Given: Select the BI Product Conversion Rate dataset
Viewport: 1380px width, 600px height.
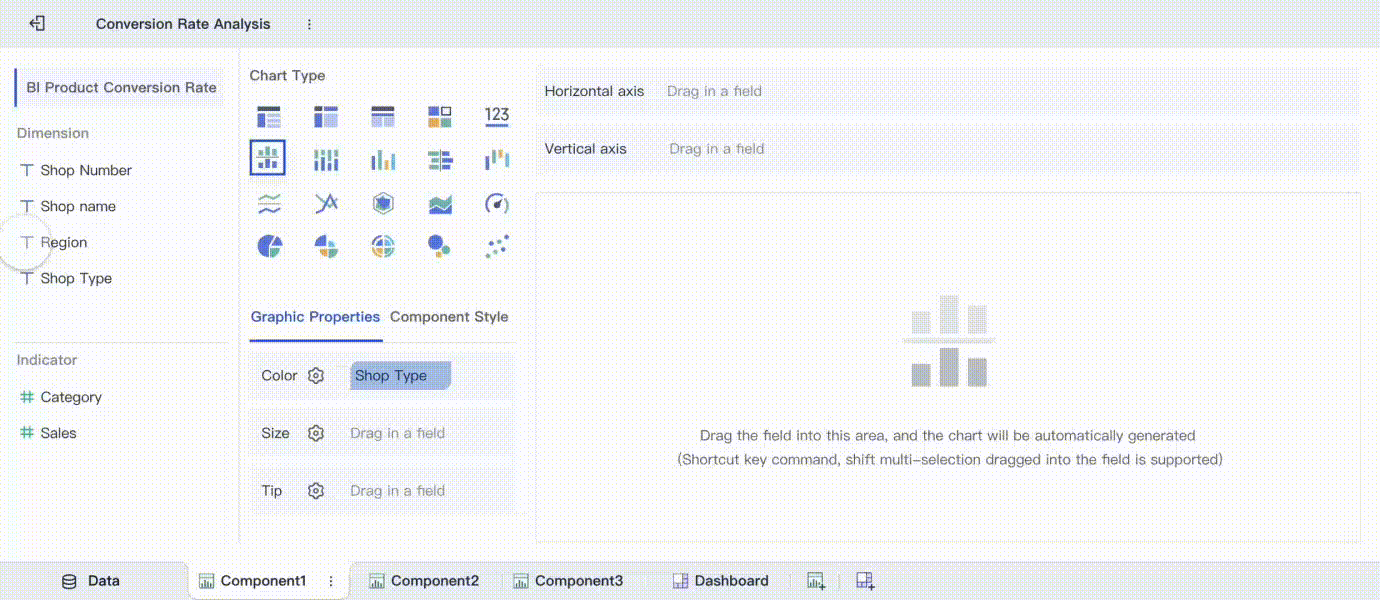Looking at the screenshot, I should 121,88.
